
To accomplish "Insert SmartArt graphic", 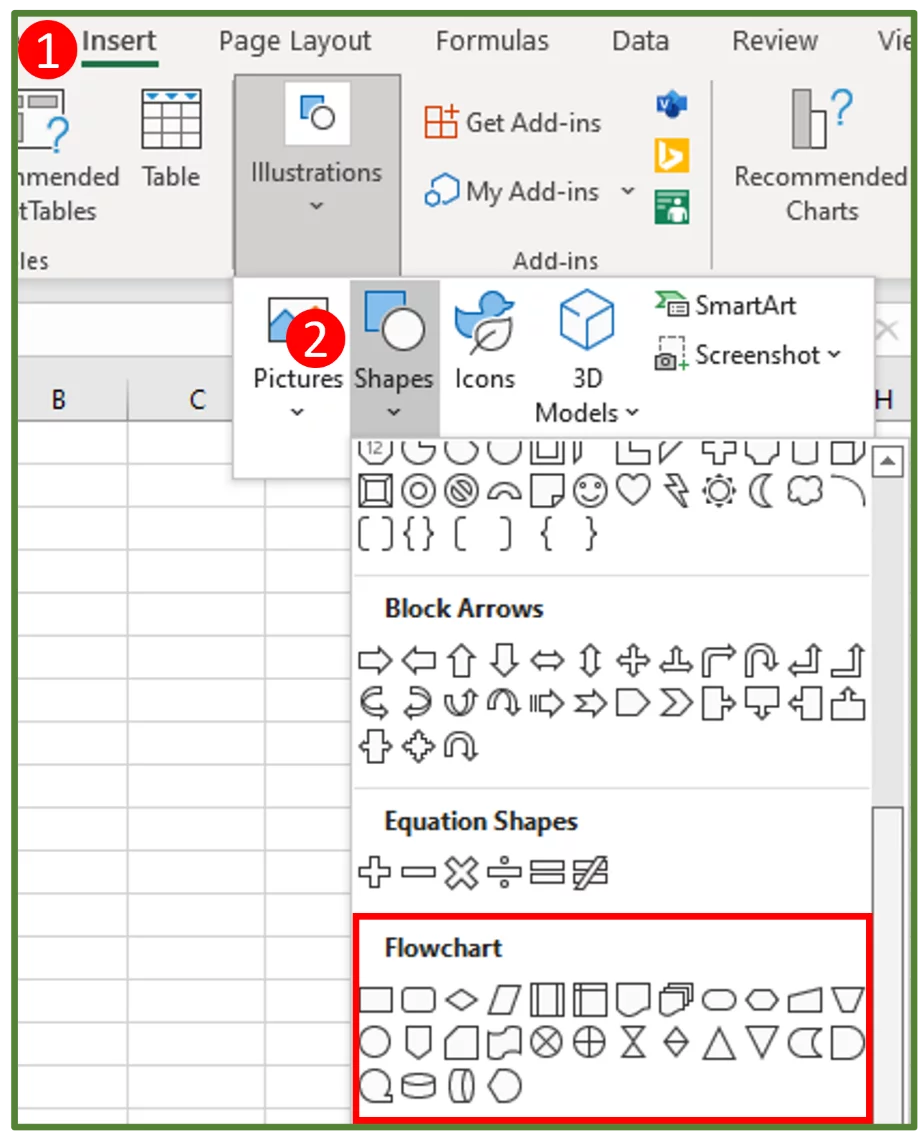I will click(x=745, y=306).
